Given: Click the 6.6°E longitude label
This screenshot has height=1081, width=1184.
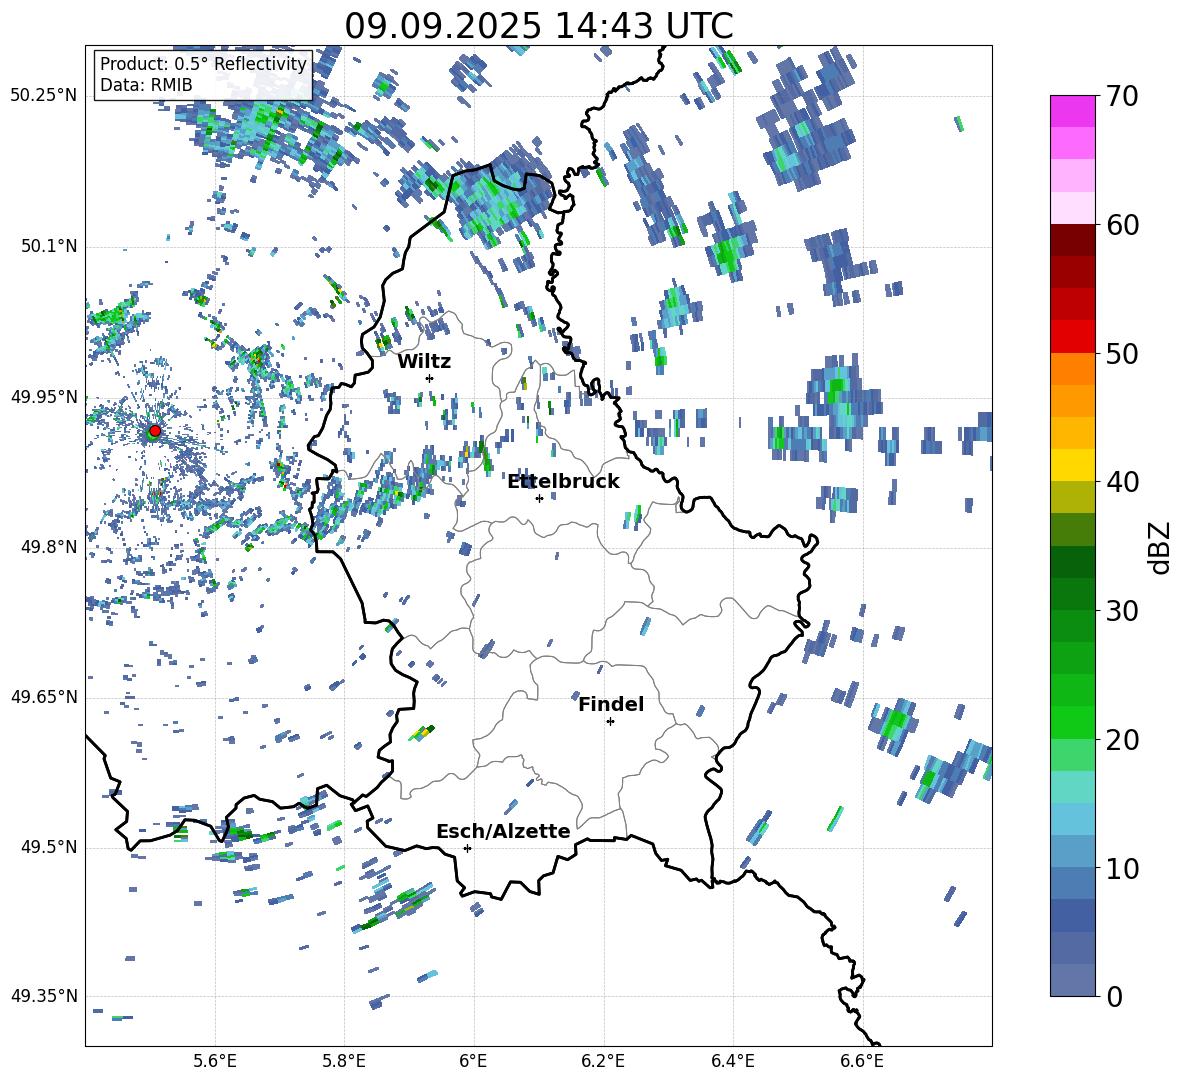Looking at the screenshot, I should coord(862,1061).
